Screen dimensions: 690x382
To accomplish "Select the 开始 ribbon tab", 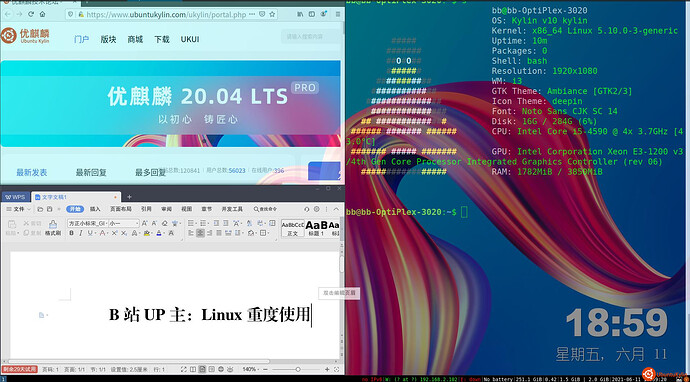I will coord(75,209).
